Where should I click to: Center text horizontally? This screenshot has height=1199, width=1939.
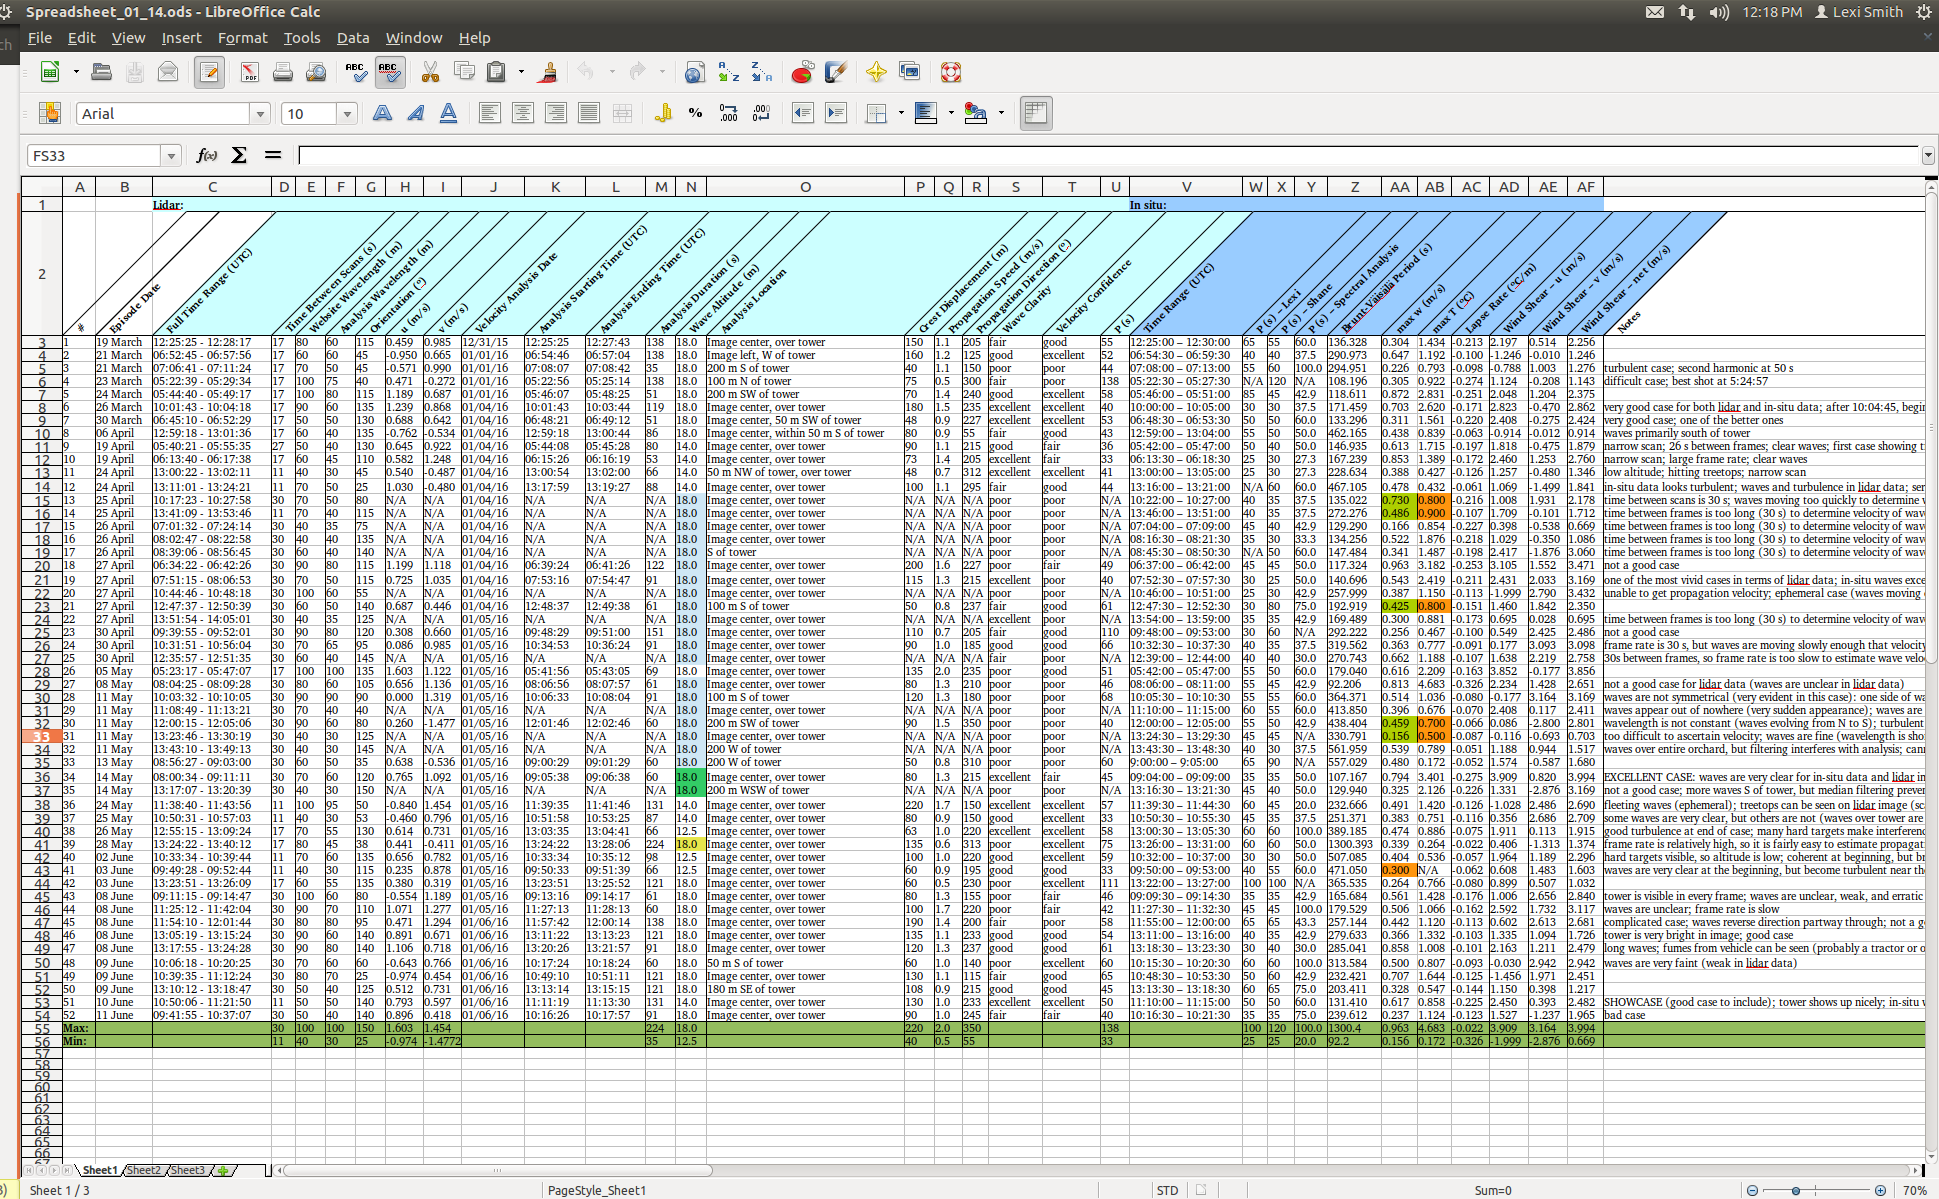pos(523,113)
